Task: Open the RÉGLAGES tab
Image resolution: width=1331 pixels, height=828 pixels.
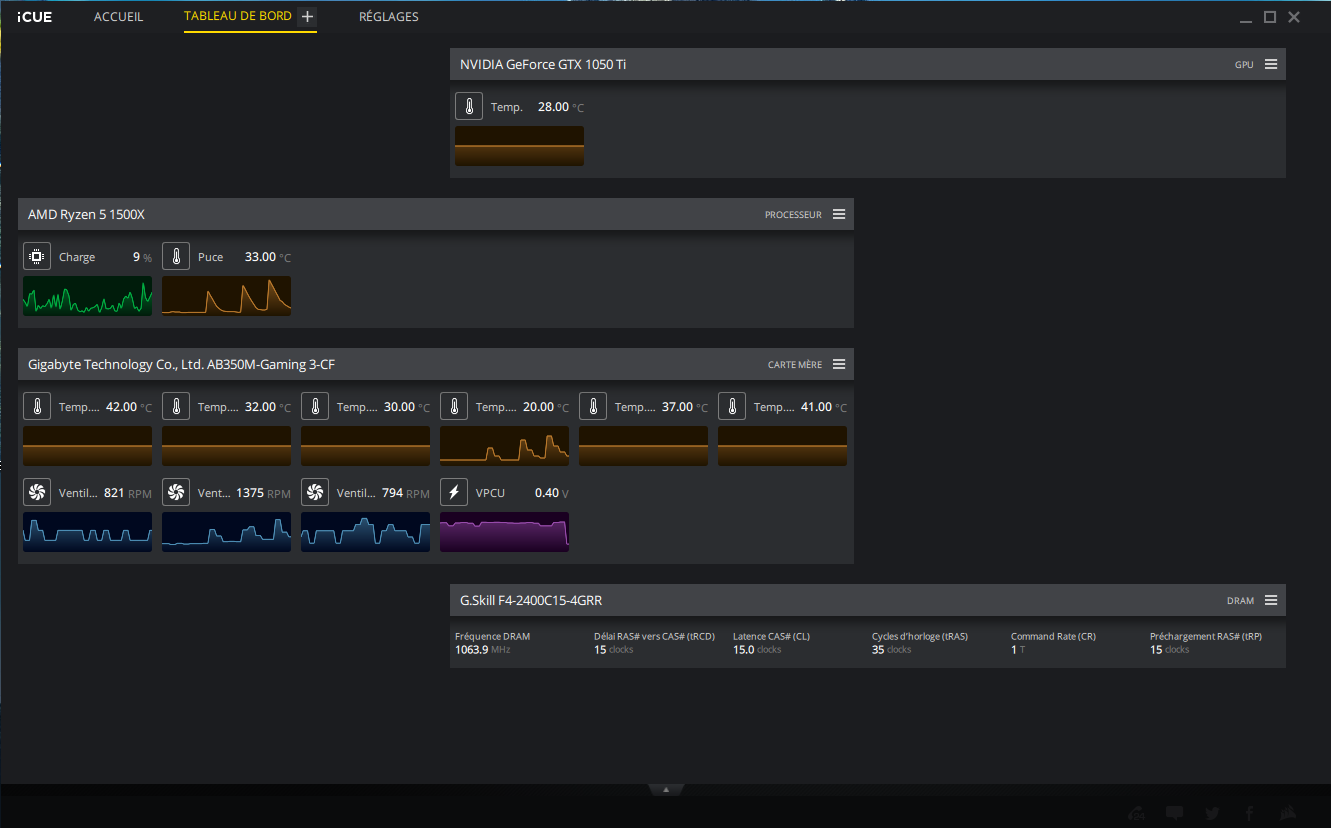Action: click(389, 17)
